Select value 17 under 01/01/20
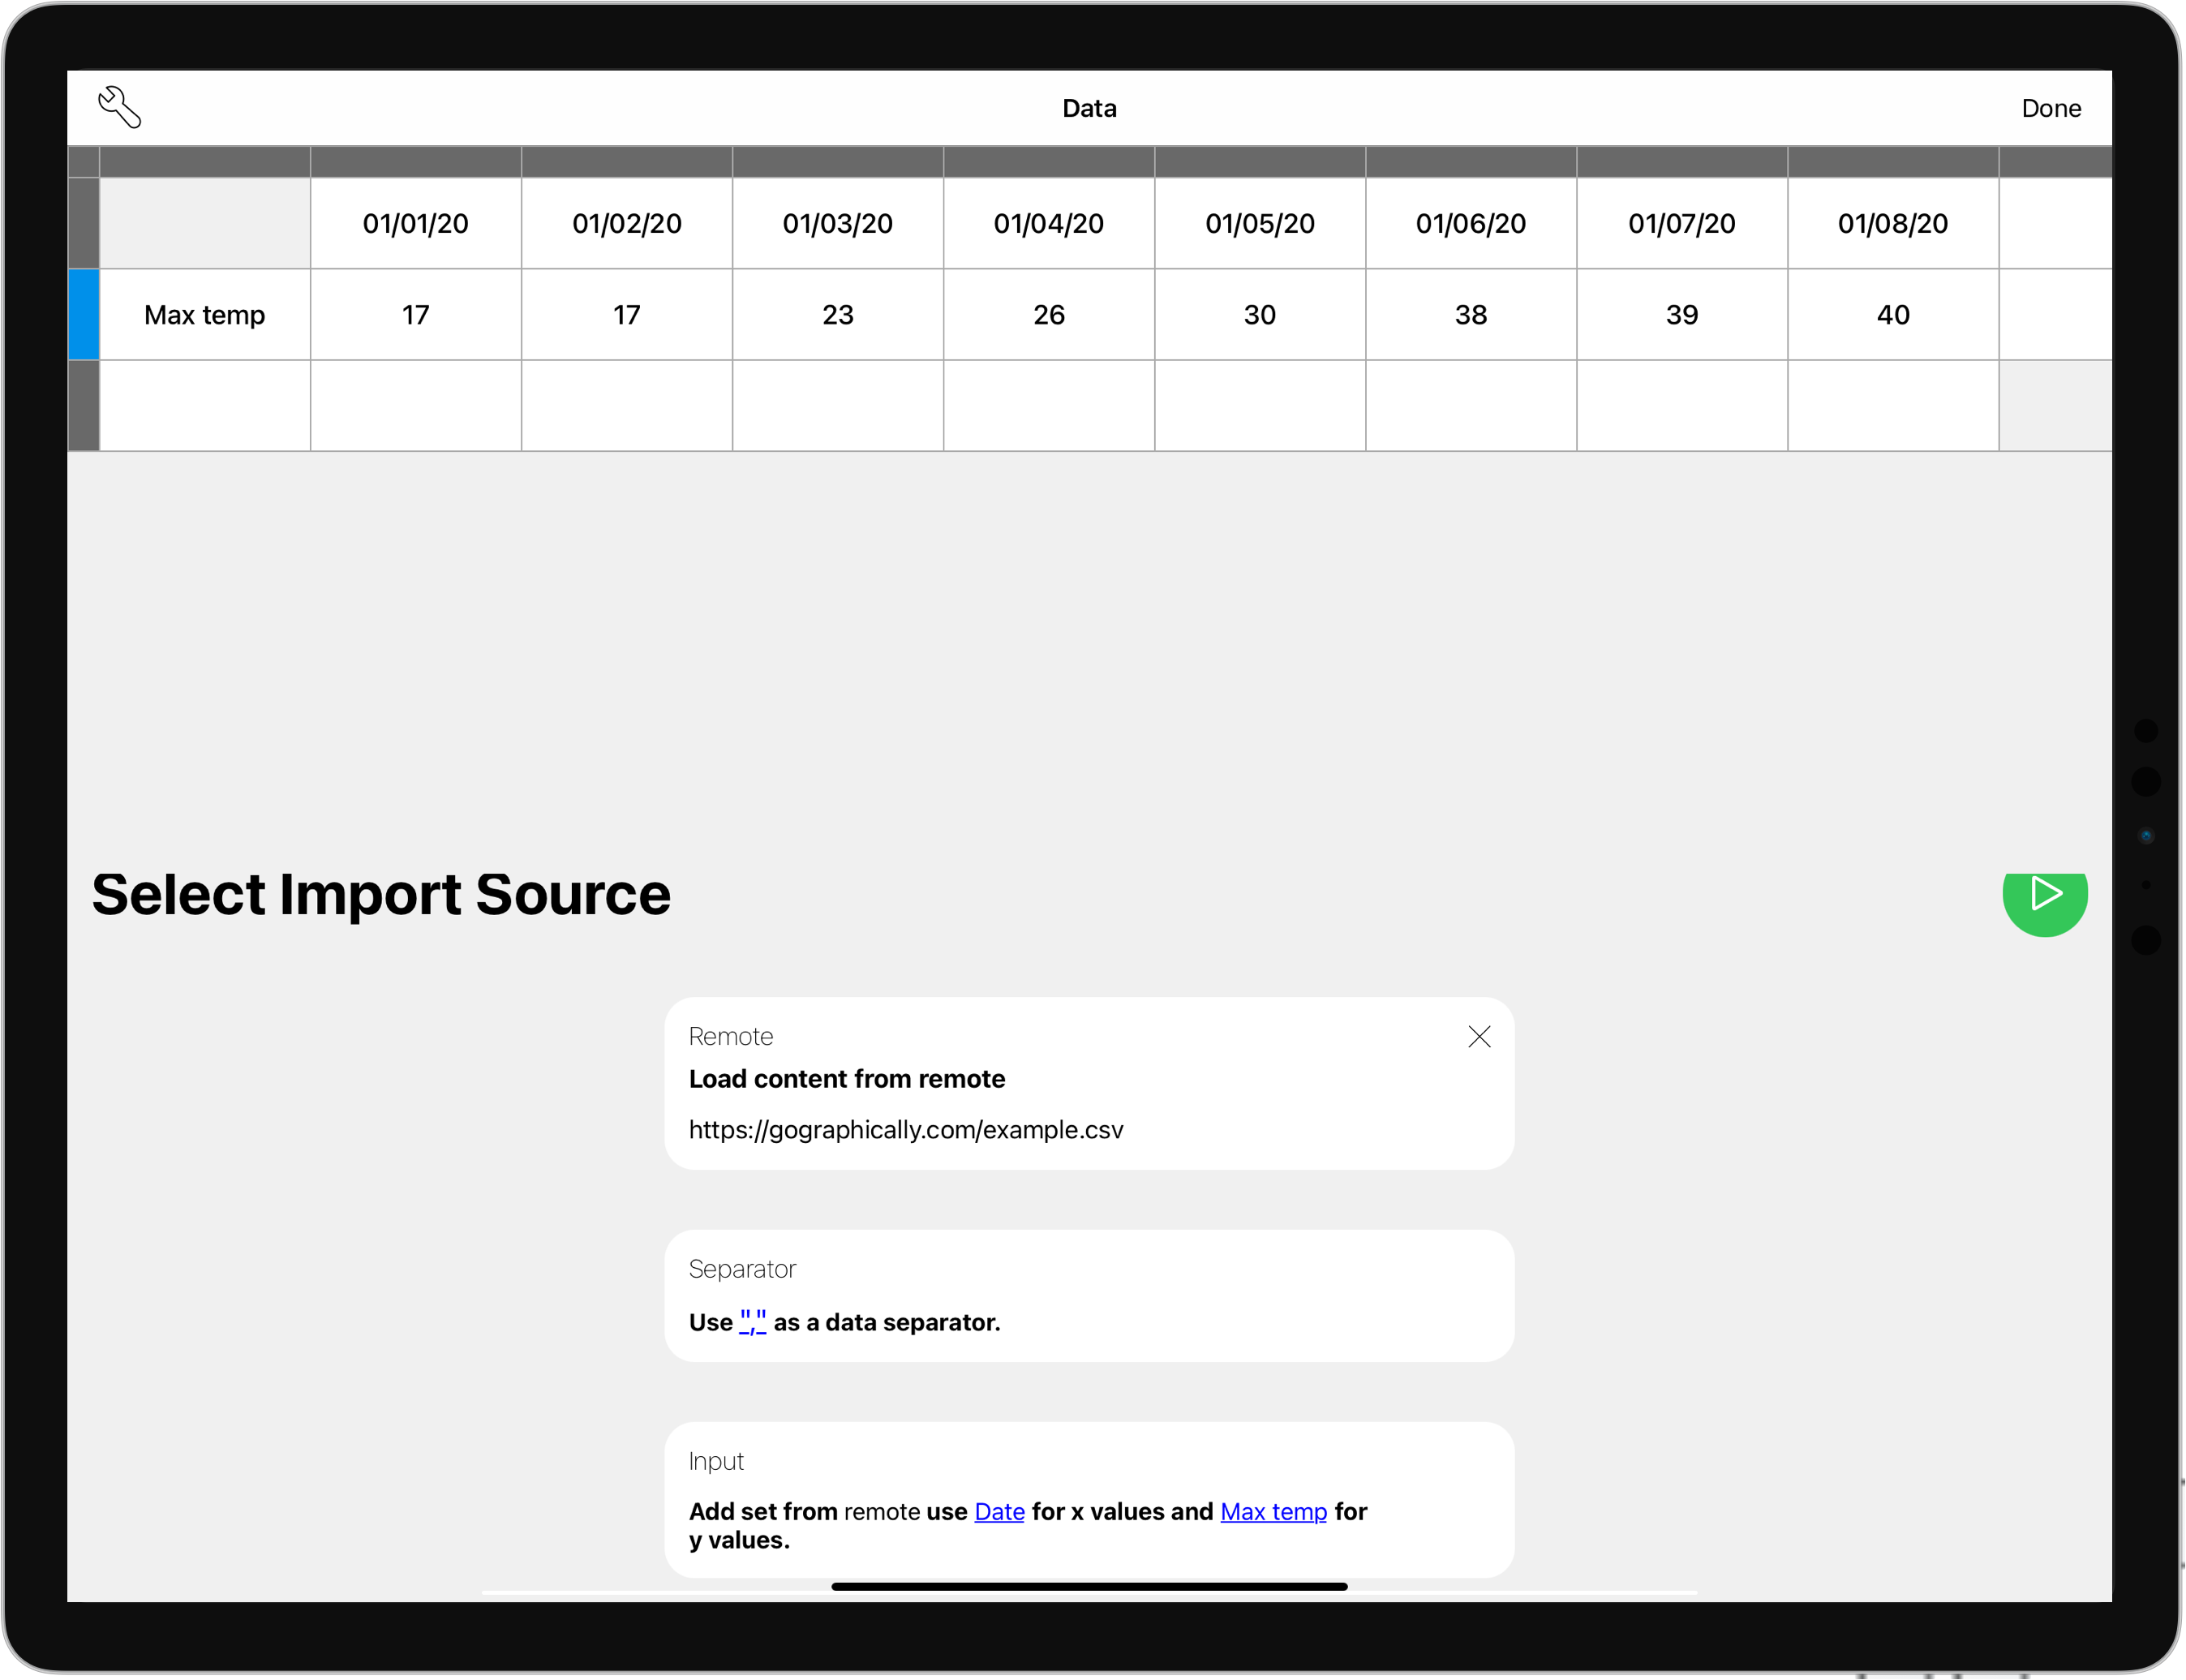This screenshot has width=2186, height=1680. tap(416, 314)
